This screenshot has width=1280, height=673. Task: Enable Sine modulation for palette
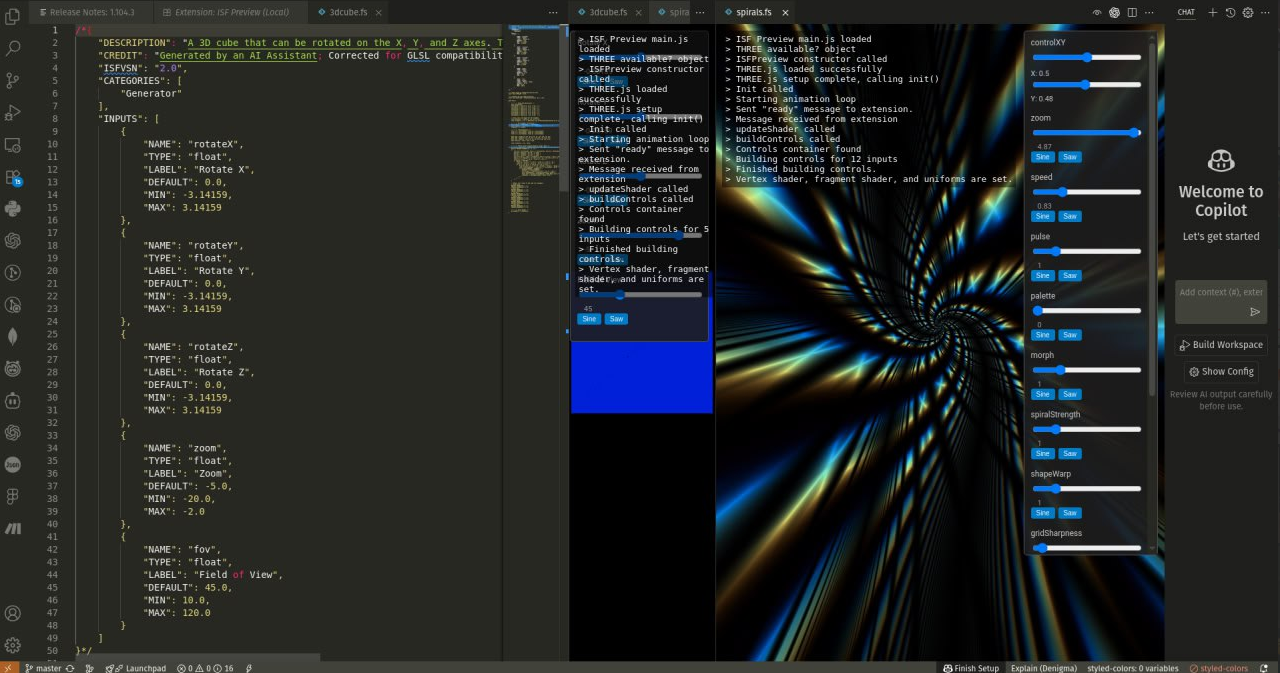pyautogui.click(x=1042, y=335)
